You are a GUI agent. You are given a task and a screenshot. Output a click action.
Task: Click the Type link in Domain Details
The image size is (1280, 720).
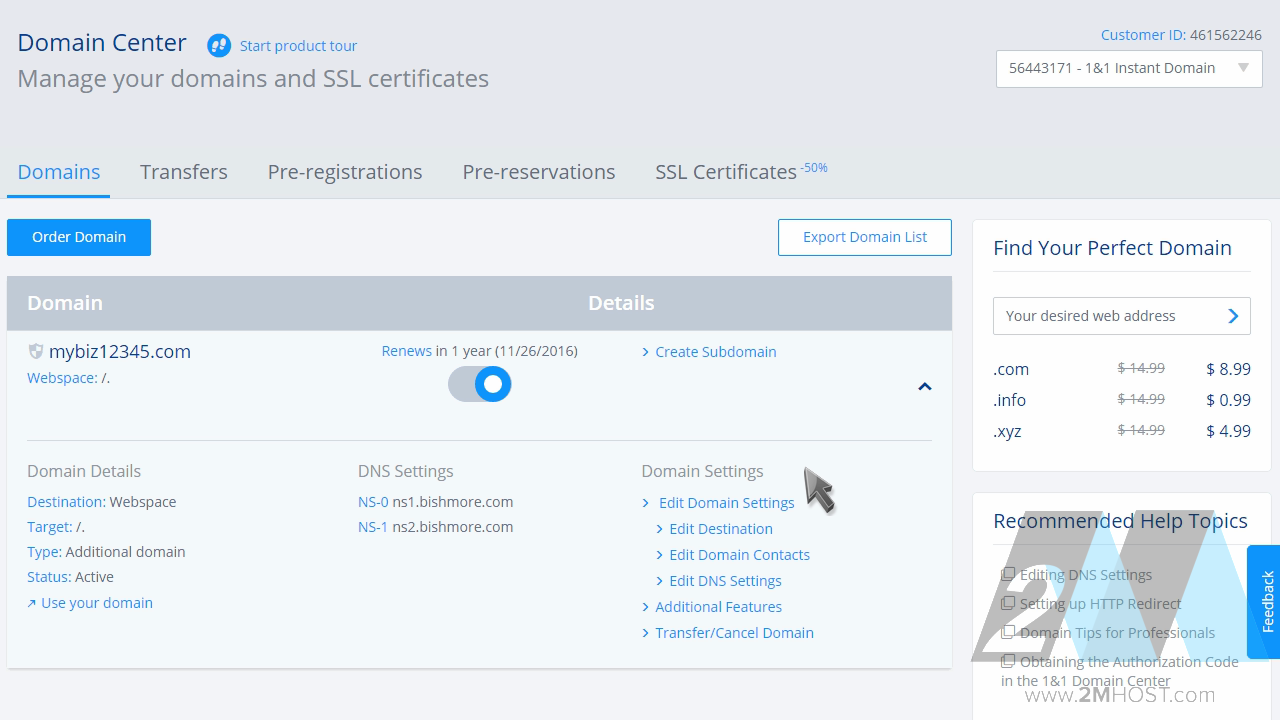click(44, 552)
